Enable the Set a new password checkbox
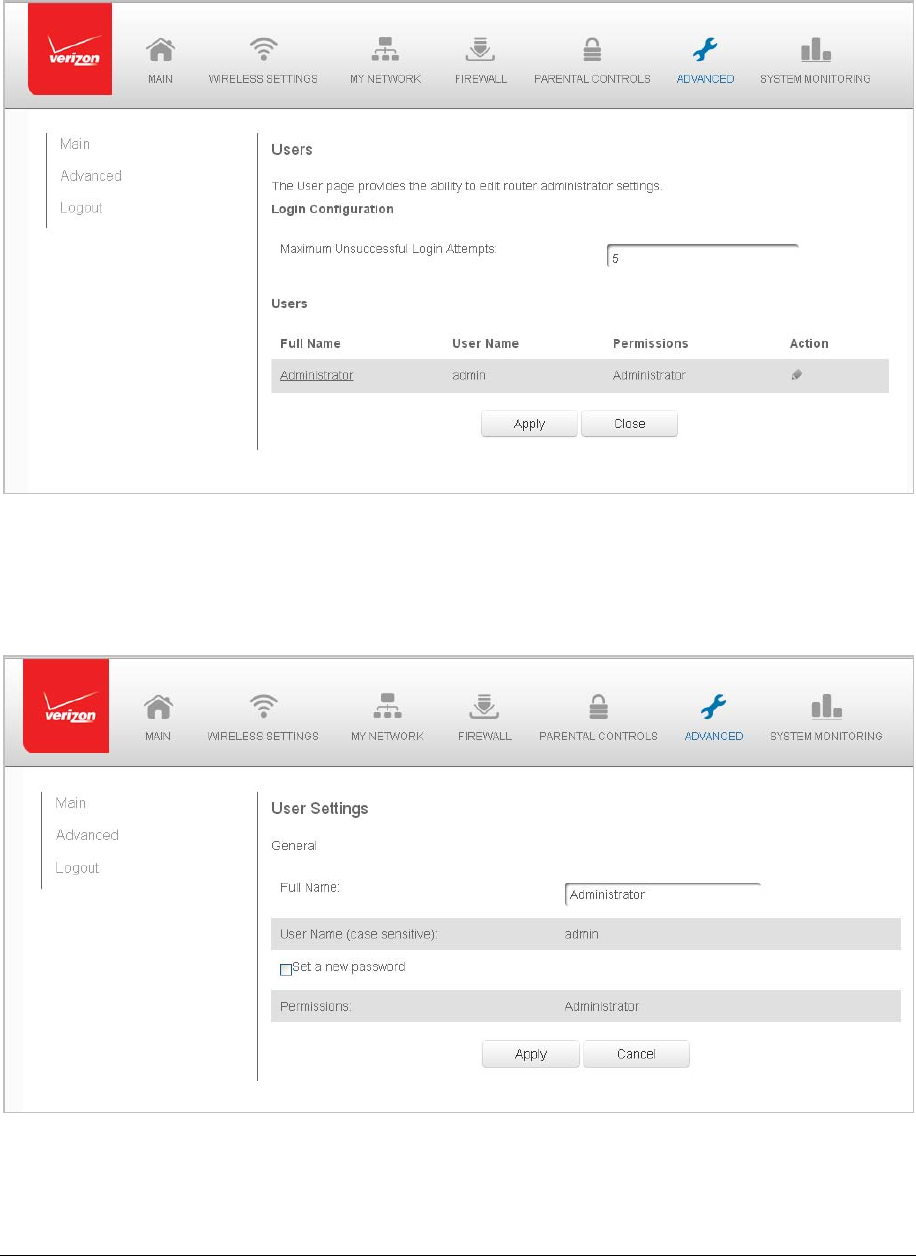The height and width of the screenshot is (1256, 916). point(286,969)
